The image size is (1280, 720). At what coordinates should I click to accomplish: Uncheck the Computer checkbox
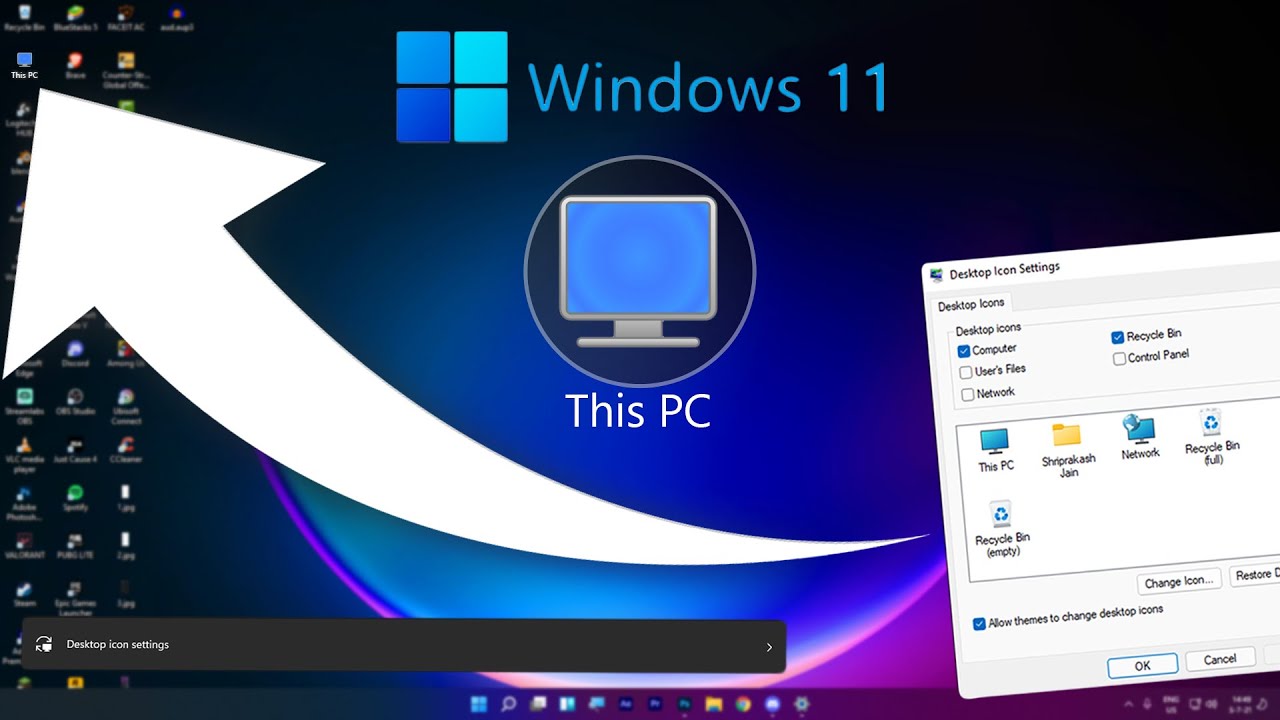point(964,351)
